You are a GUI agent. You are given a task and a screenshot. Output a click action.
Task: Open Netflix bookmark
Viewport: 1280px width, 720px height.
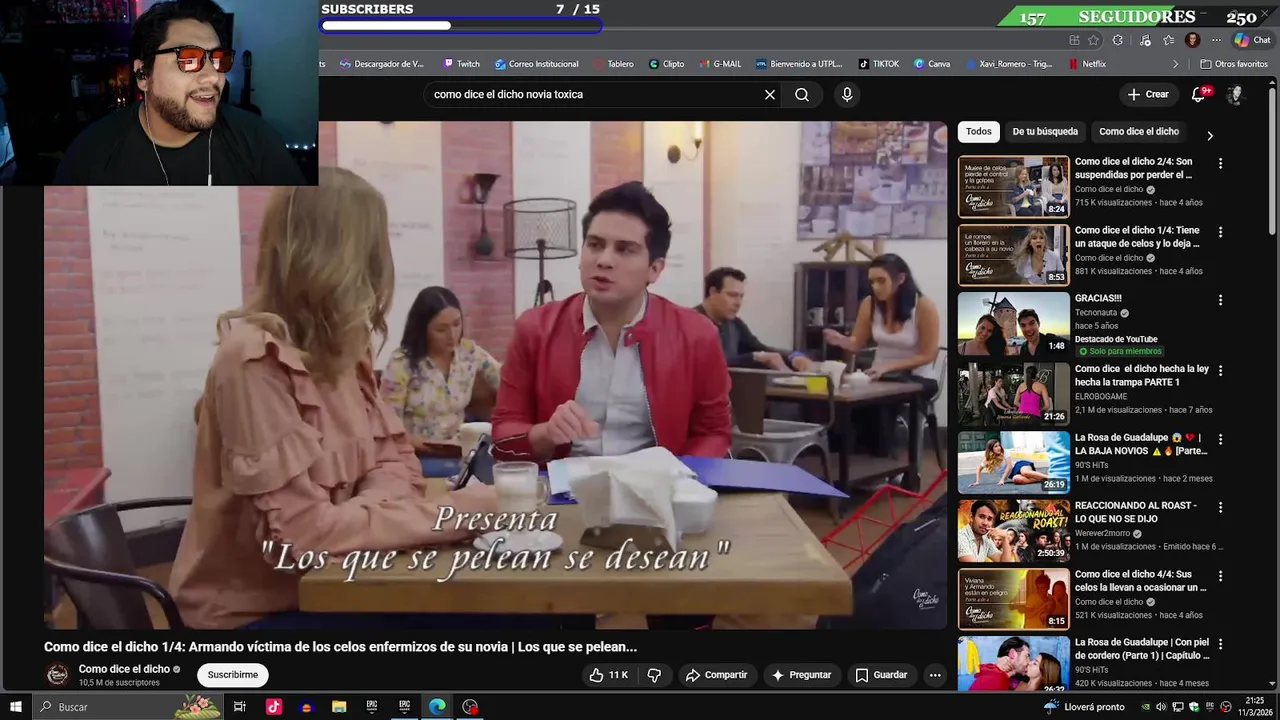pyautogui.click(x=1087, y=64)
